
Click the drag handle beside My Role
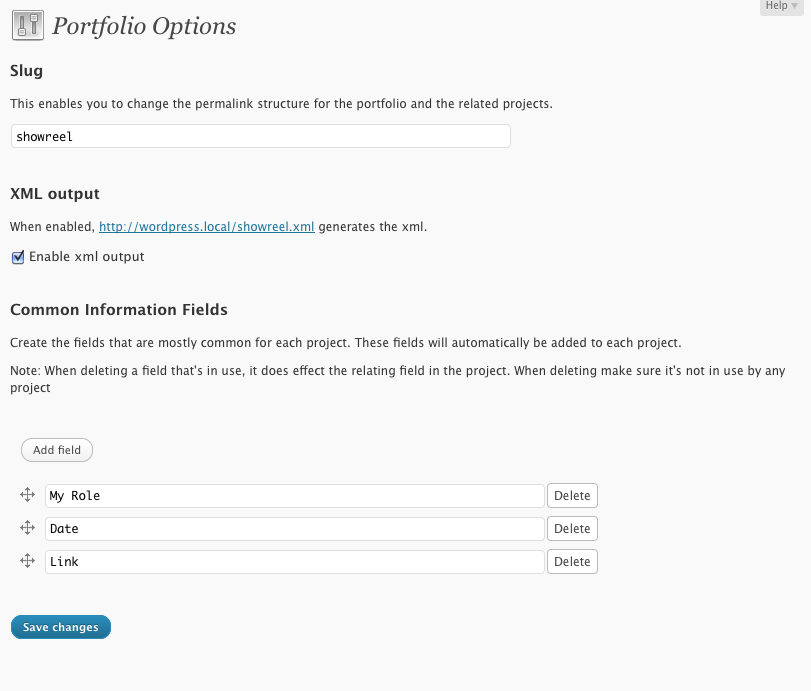pos(27,495)
